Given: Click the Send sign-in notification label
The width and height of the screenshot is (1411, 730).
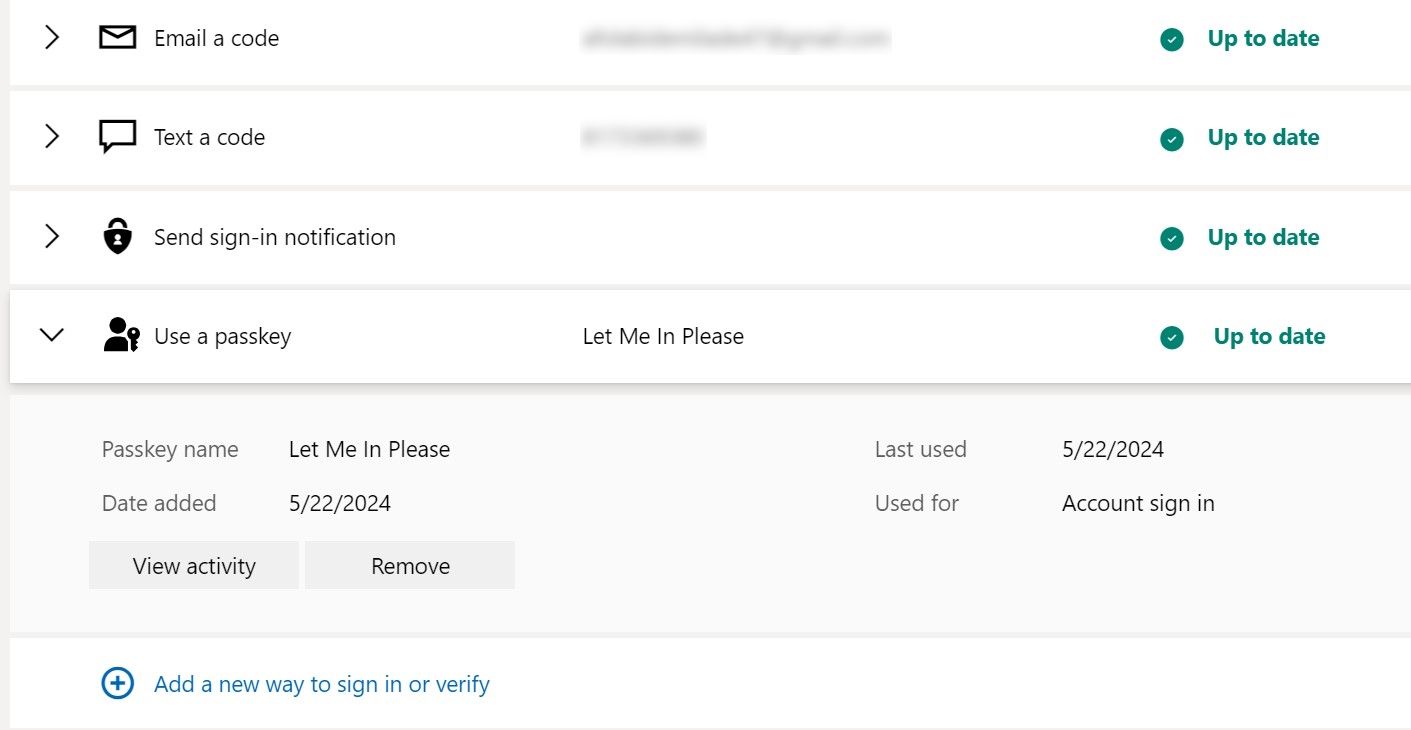Looking at the screenshot, I should [x=275, y=237].
